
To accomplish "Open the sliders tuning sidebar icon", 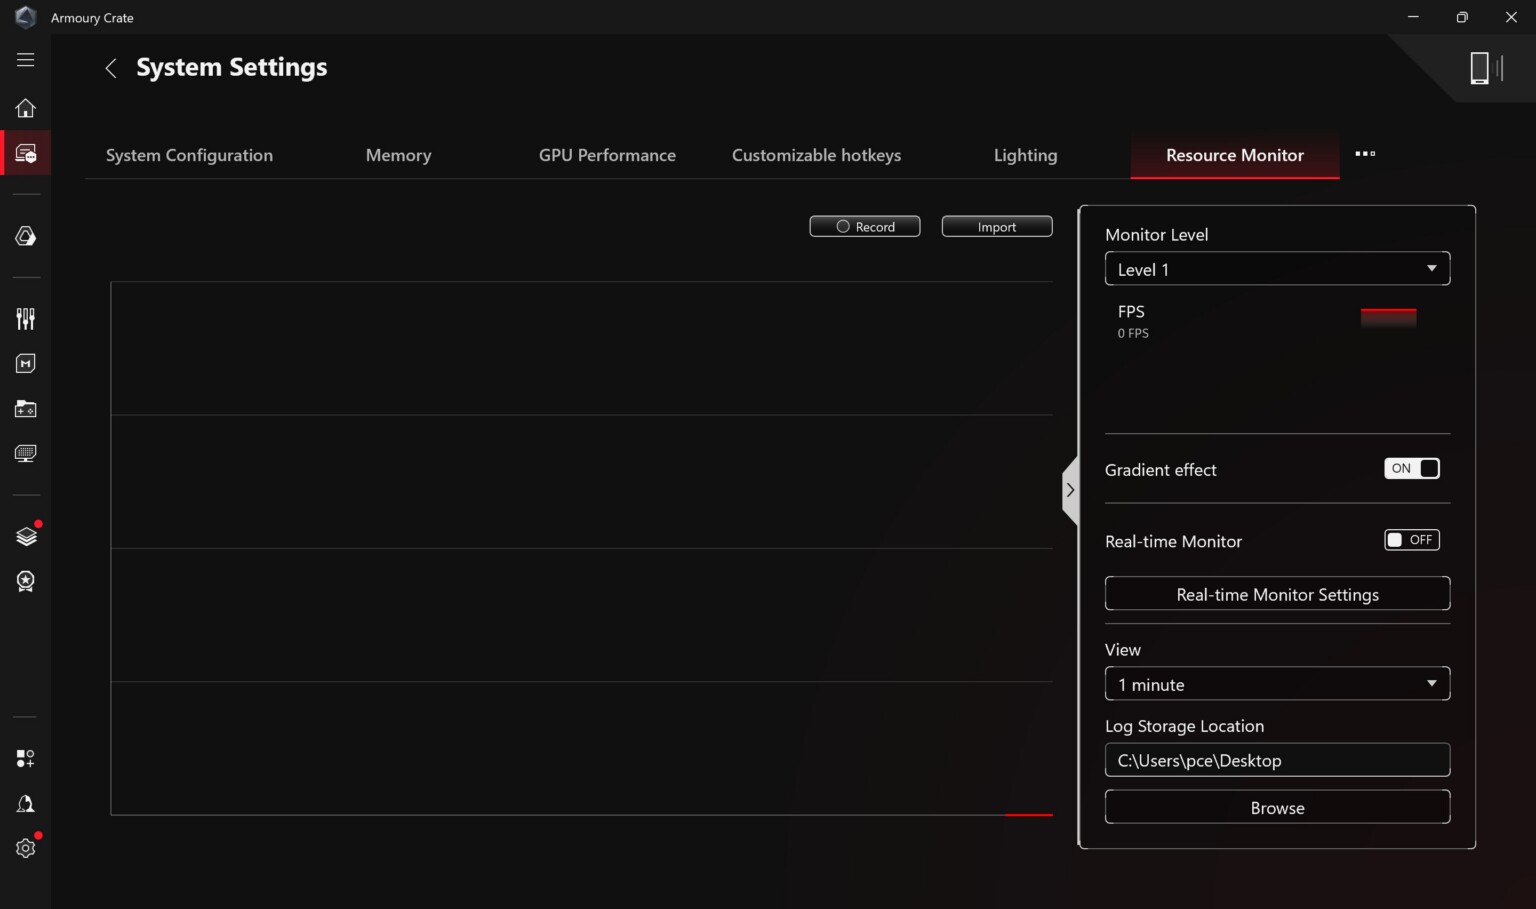I will 26,319.
